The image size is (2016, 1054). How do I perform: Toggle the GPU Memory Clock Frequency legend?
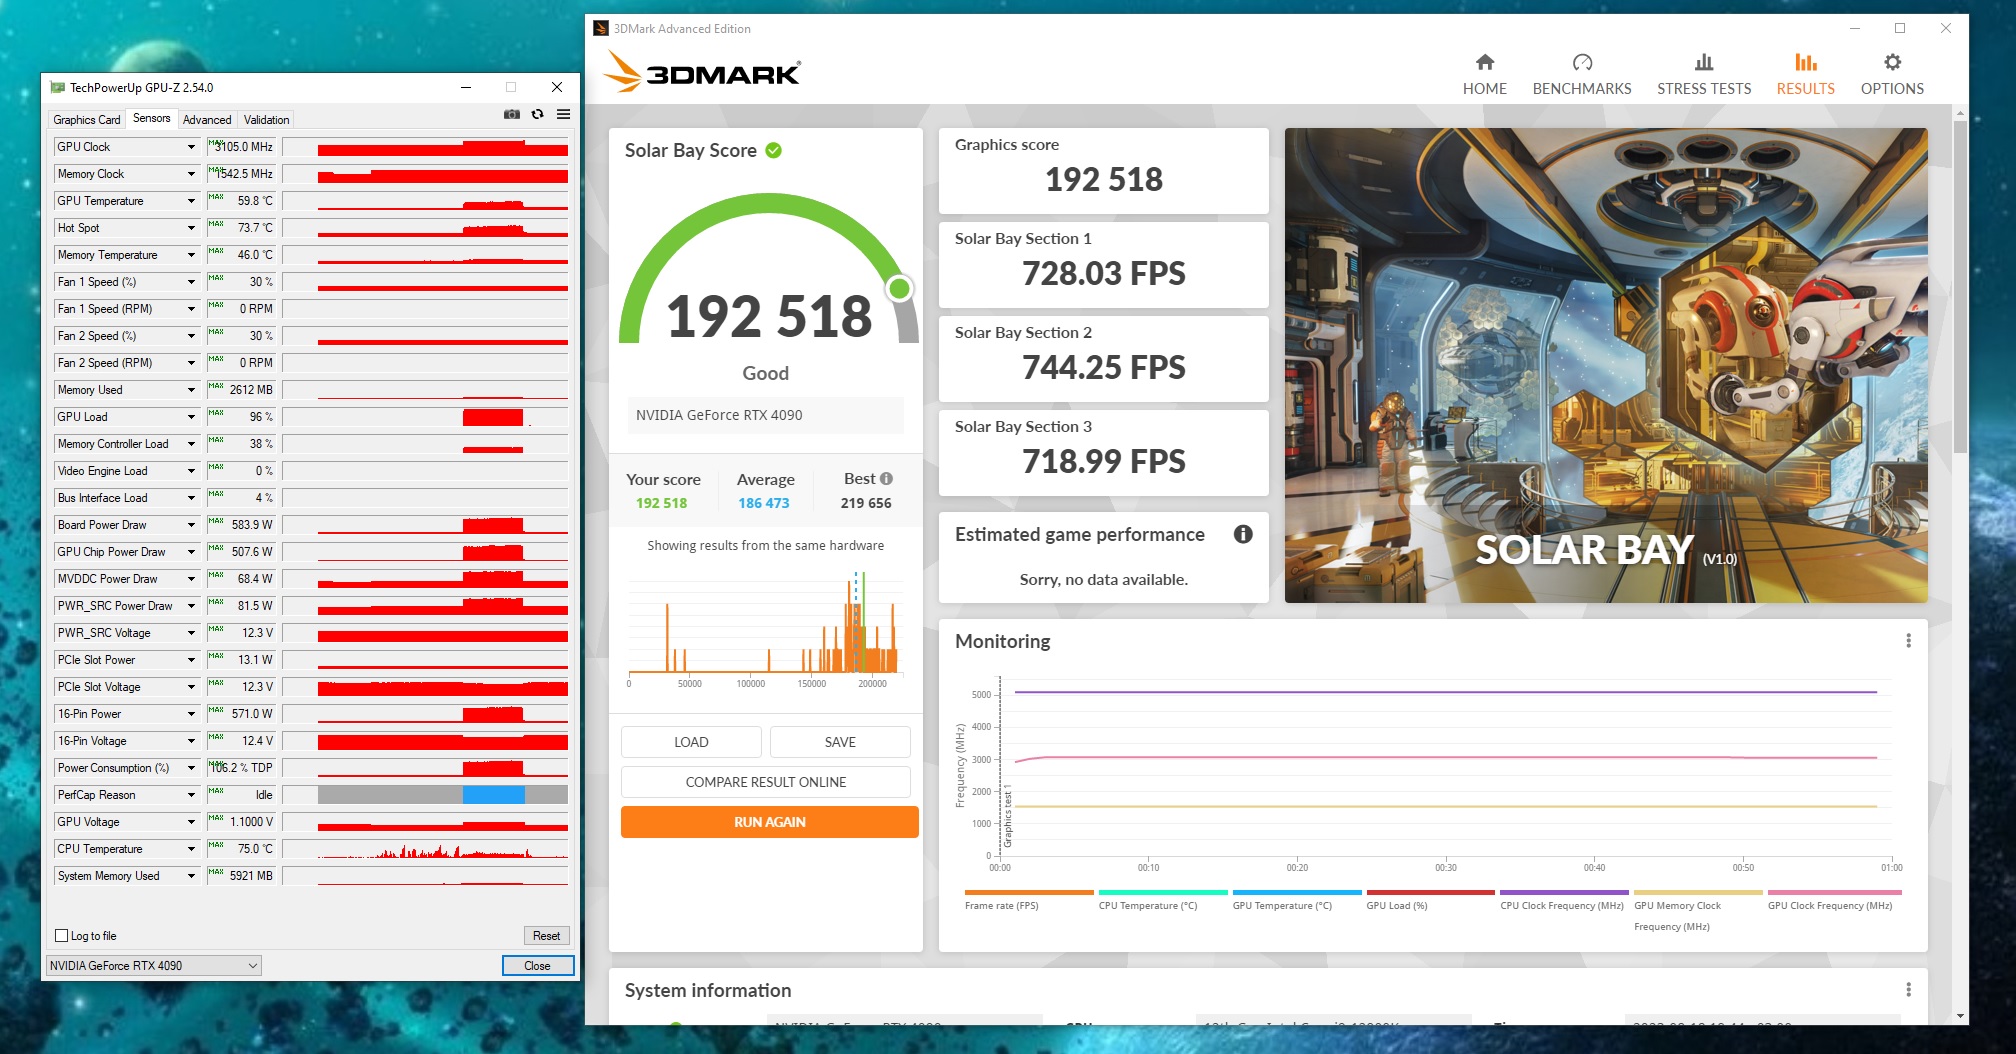[x=1698, y=911]
